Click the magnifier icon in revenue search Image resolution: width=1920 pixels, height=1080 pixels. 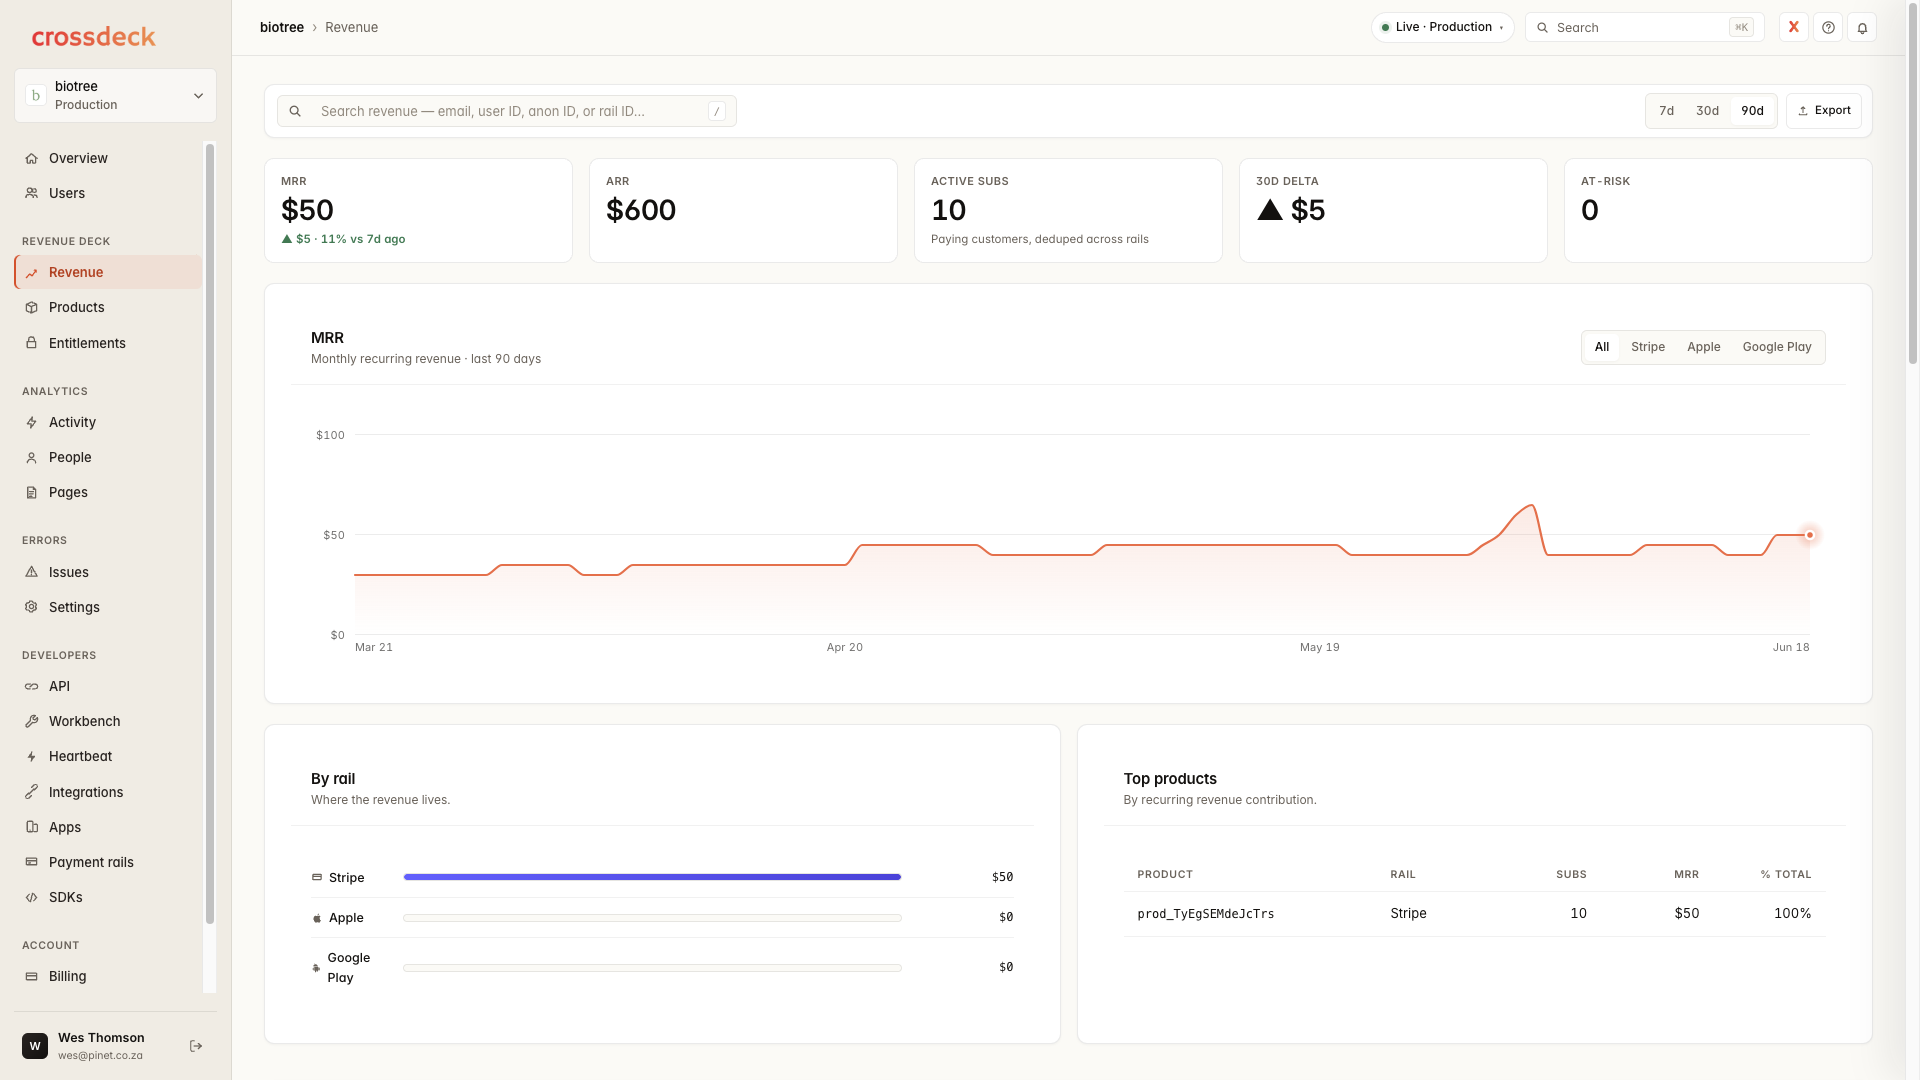coord(295,112)
